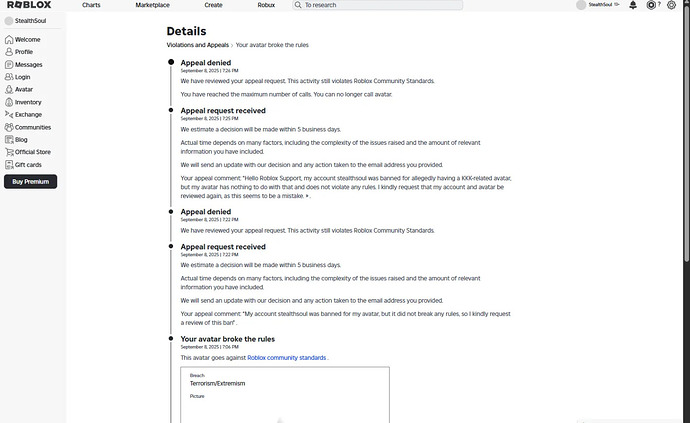Open the Roblox community standards link

tap(286, 357)
